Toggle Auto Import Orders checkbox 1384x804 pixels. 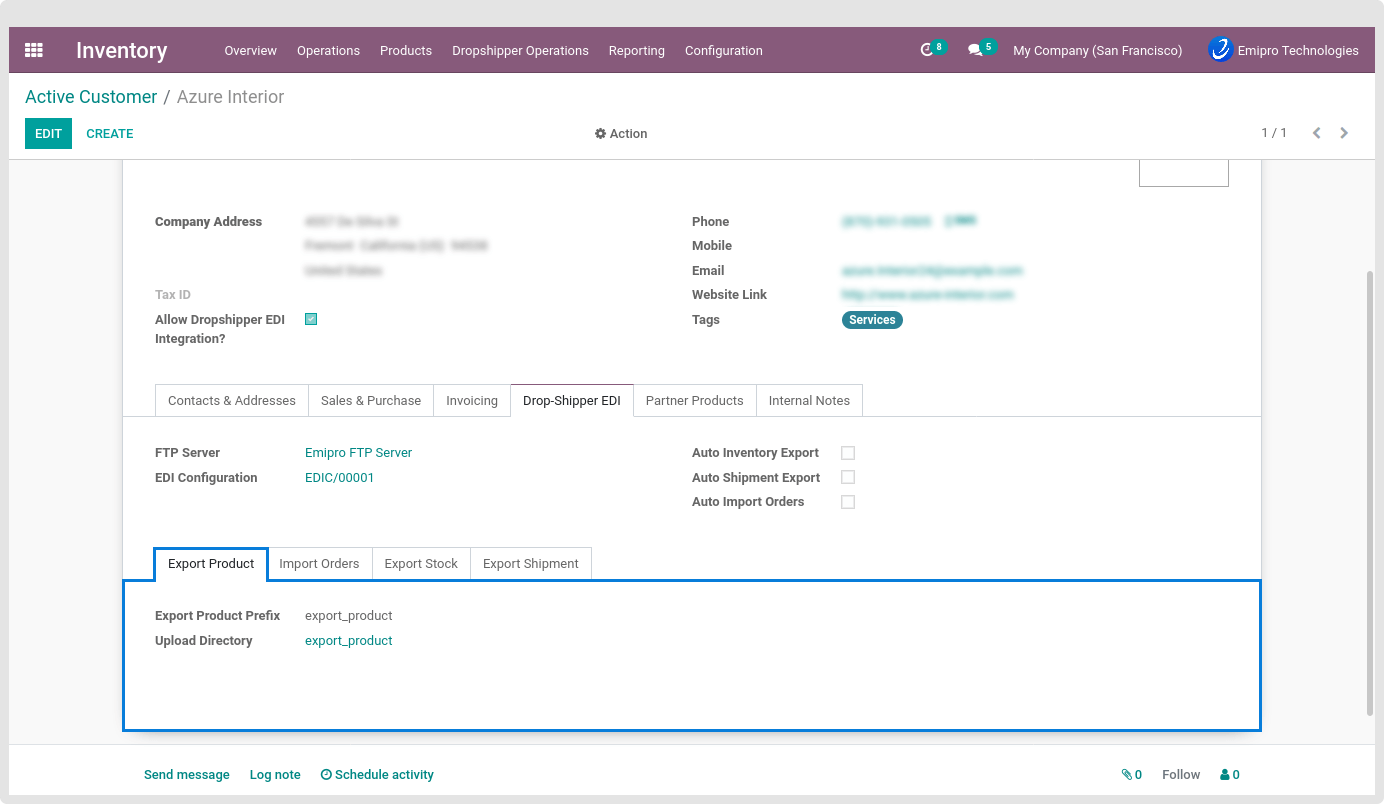click(848, 502)
